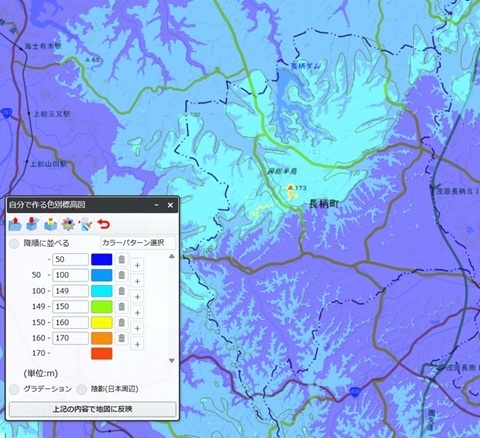The width and height of the screenshot is (480, 438).
Task: Minimize the 自分で作る色別標高図 panel
Action: [x=156, y=205]
